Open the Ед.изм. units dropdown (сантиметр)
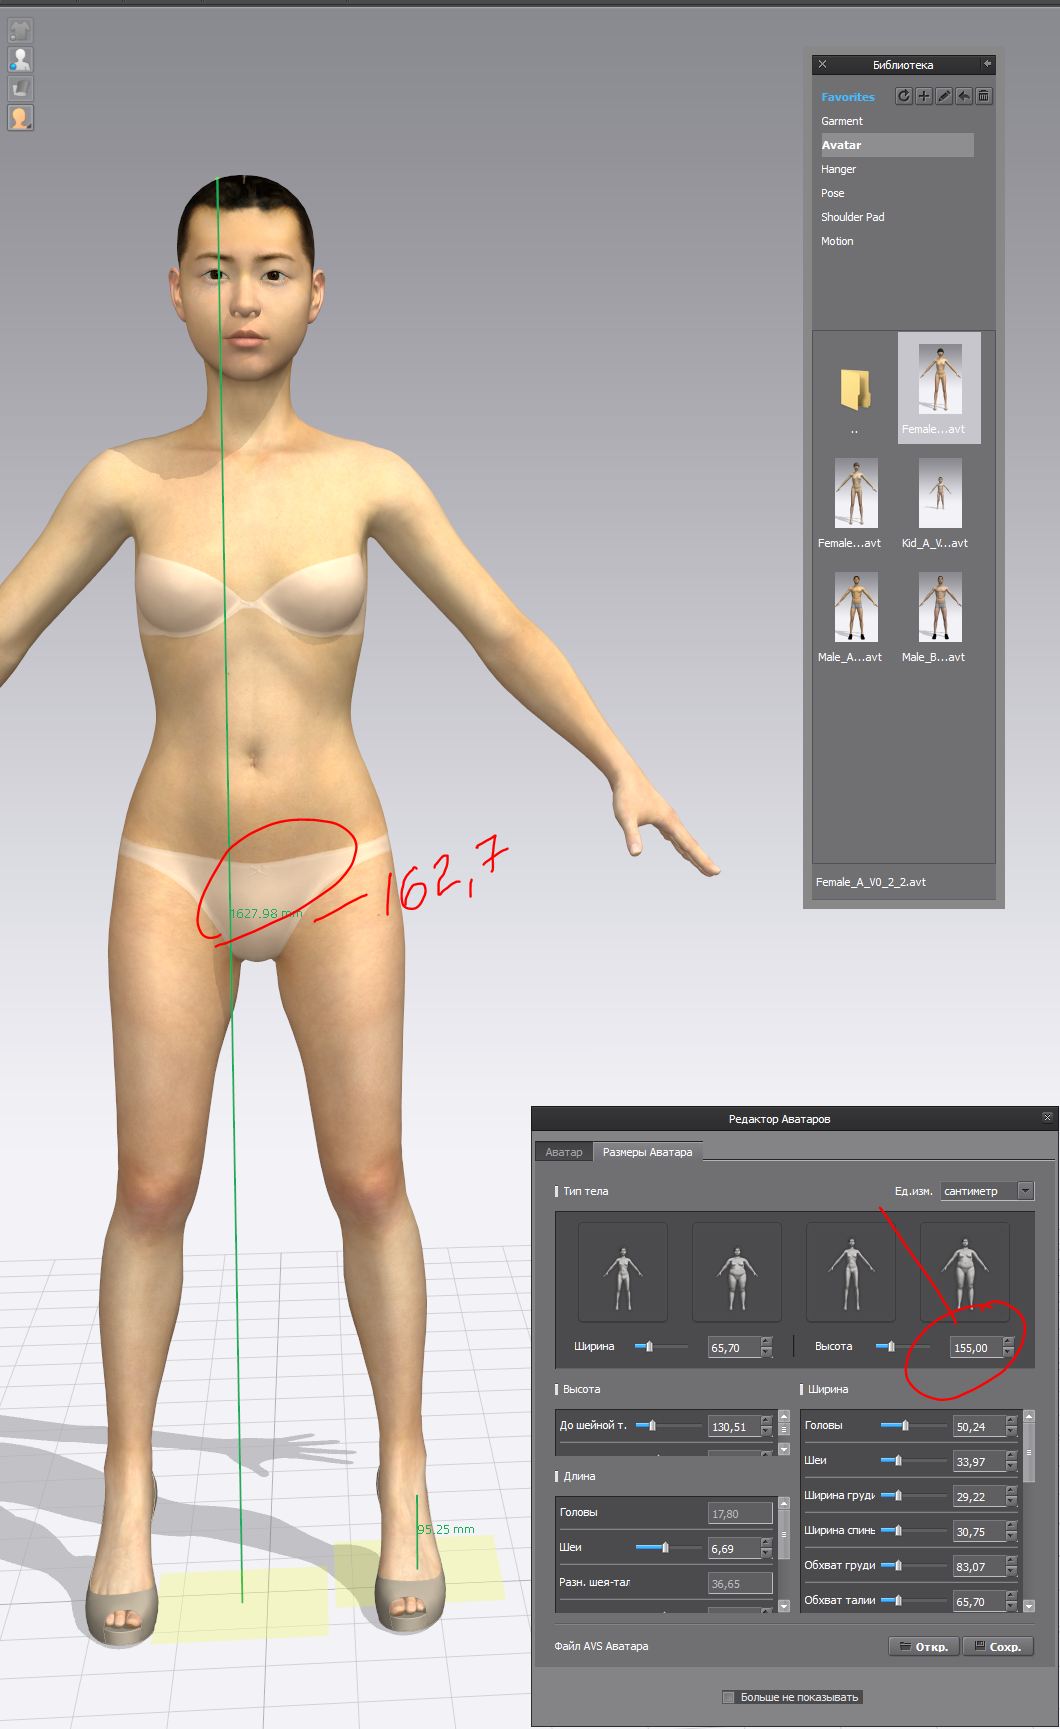The image size is (1060, 1729). pyautogui.click(x=987, y=1191)
